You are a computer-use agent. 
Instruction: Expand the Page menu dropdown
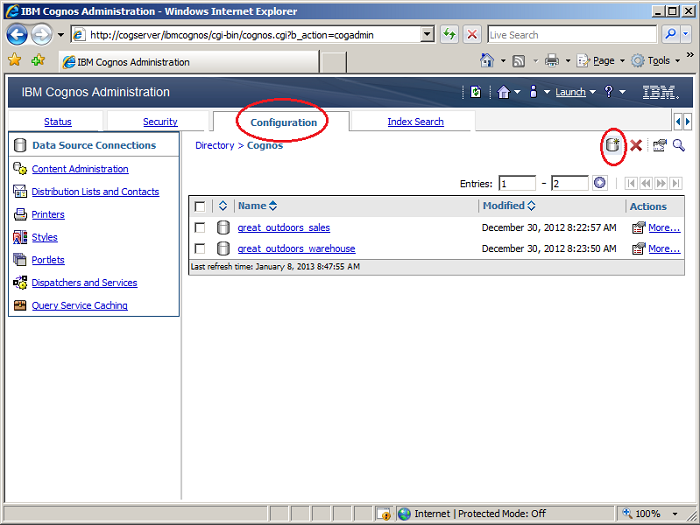[x=622, y=61]
